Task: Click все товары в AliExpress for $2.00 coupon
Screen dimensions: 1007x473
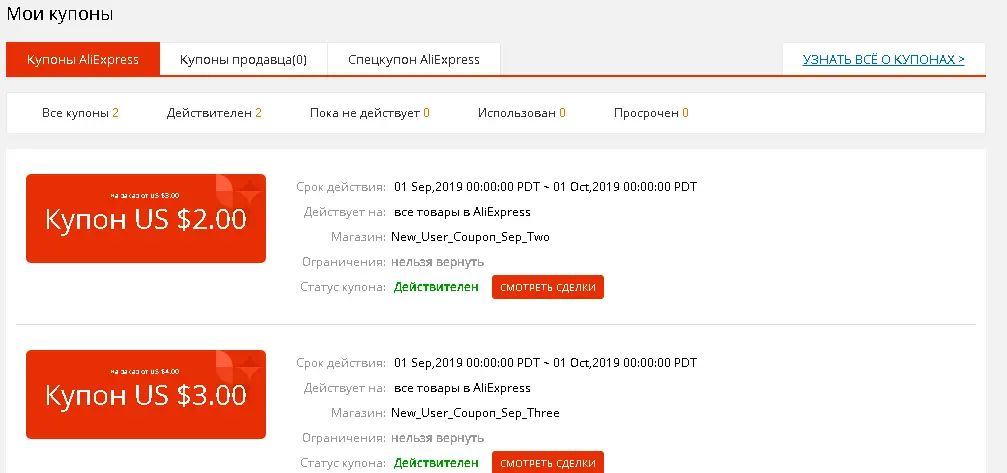Action: (x=462, y=212)
